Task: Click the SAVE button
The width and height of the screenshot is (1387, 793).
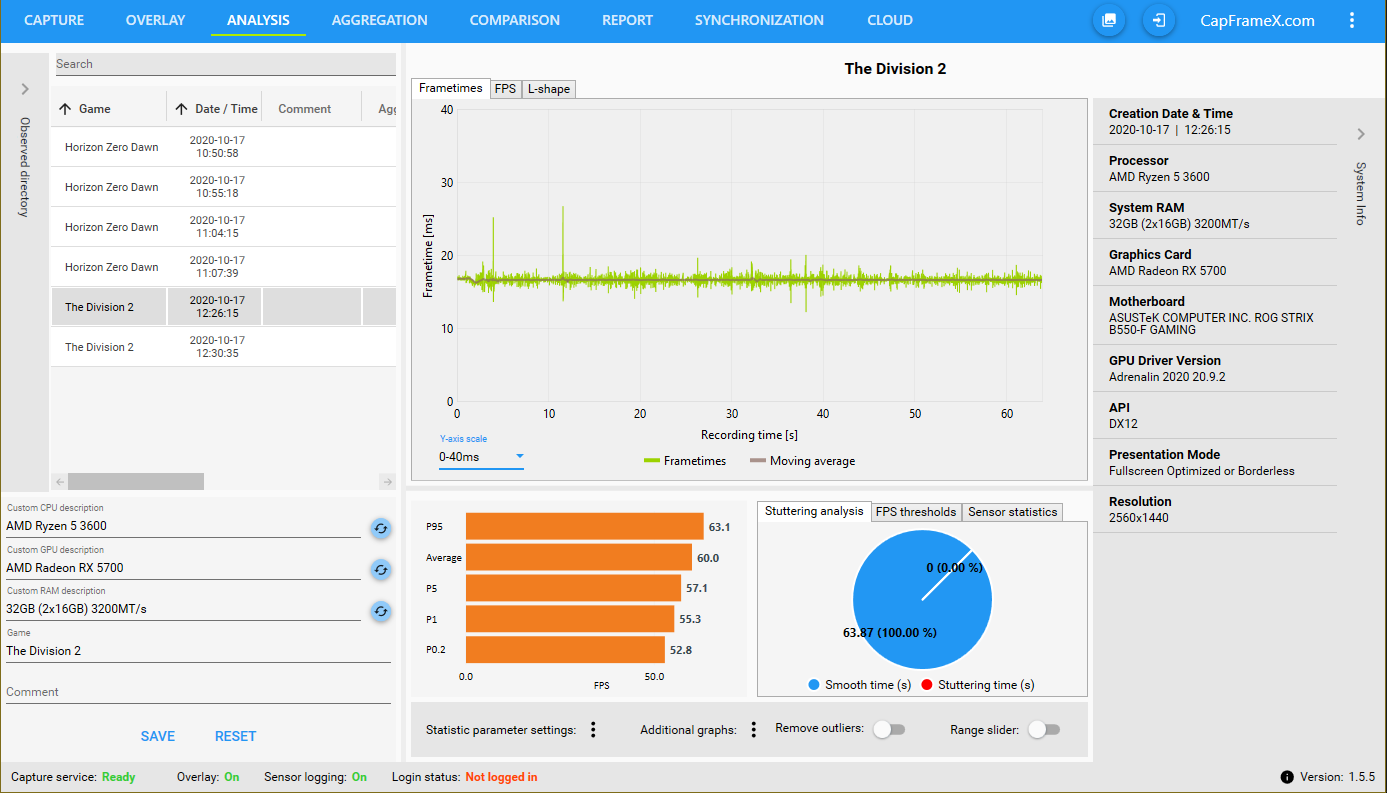Action: pyautogui.click(x=158, y=736)
